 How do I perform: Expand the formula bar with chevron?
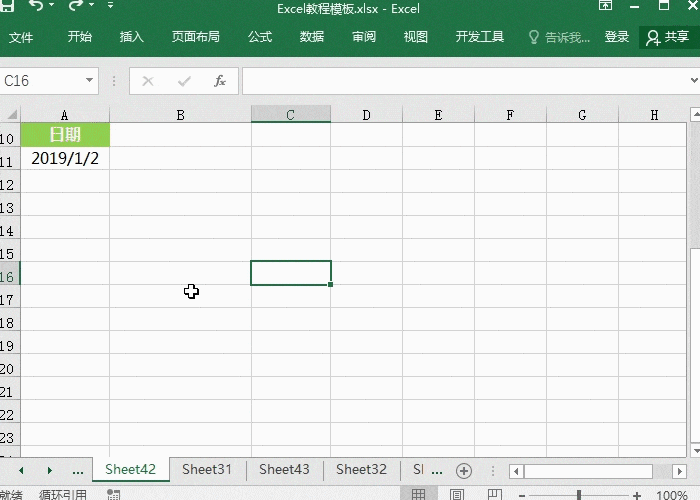pos(690,81)
